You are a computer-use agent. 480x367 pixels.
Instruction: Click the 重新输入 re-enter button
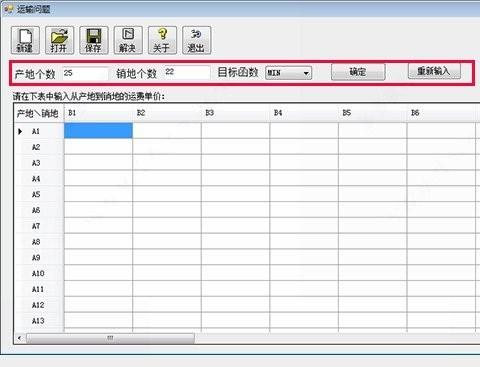434,71
